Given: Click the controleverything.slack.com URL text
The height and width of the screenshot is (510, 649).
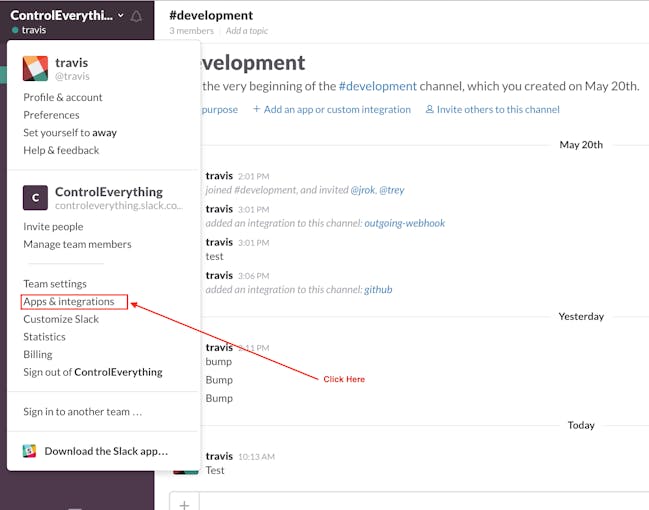Looking at the screenshot, I should pyautogui.click(x=119, y=206).
